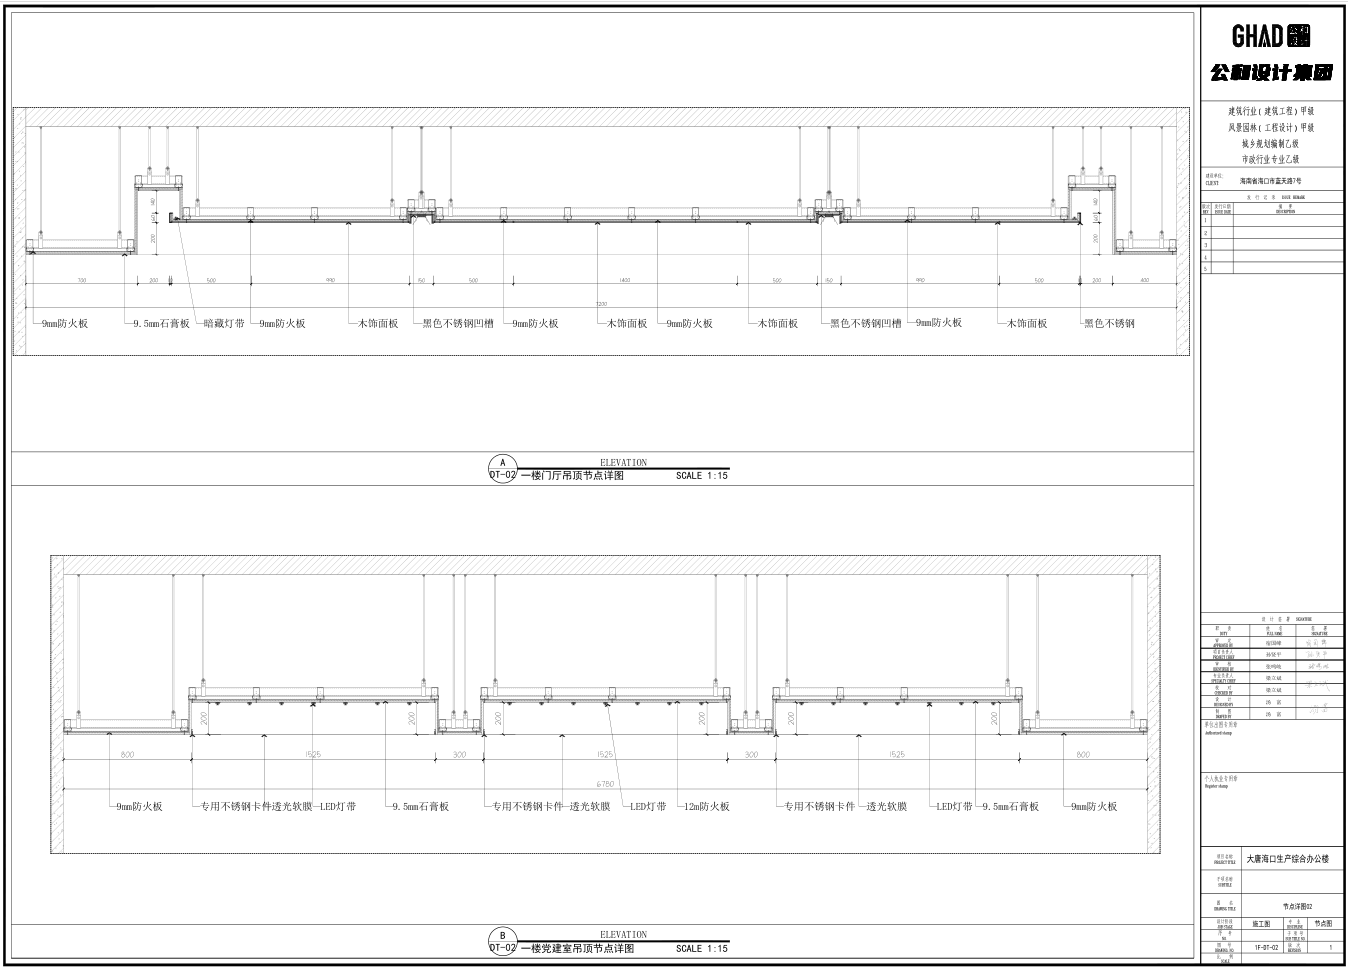Click the "暗藏灯带" annotation label
This screenshot has height=969, width=1348.
click(224, 324)
